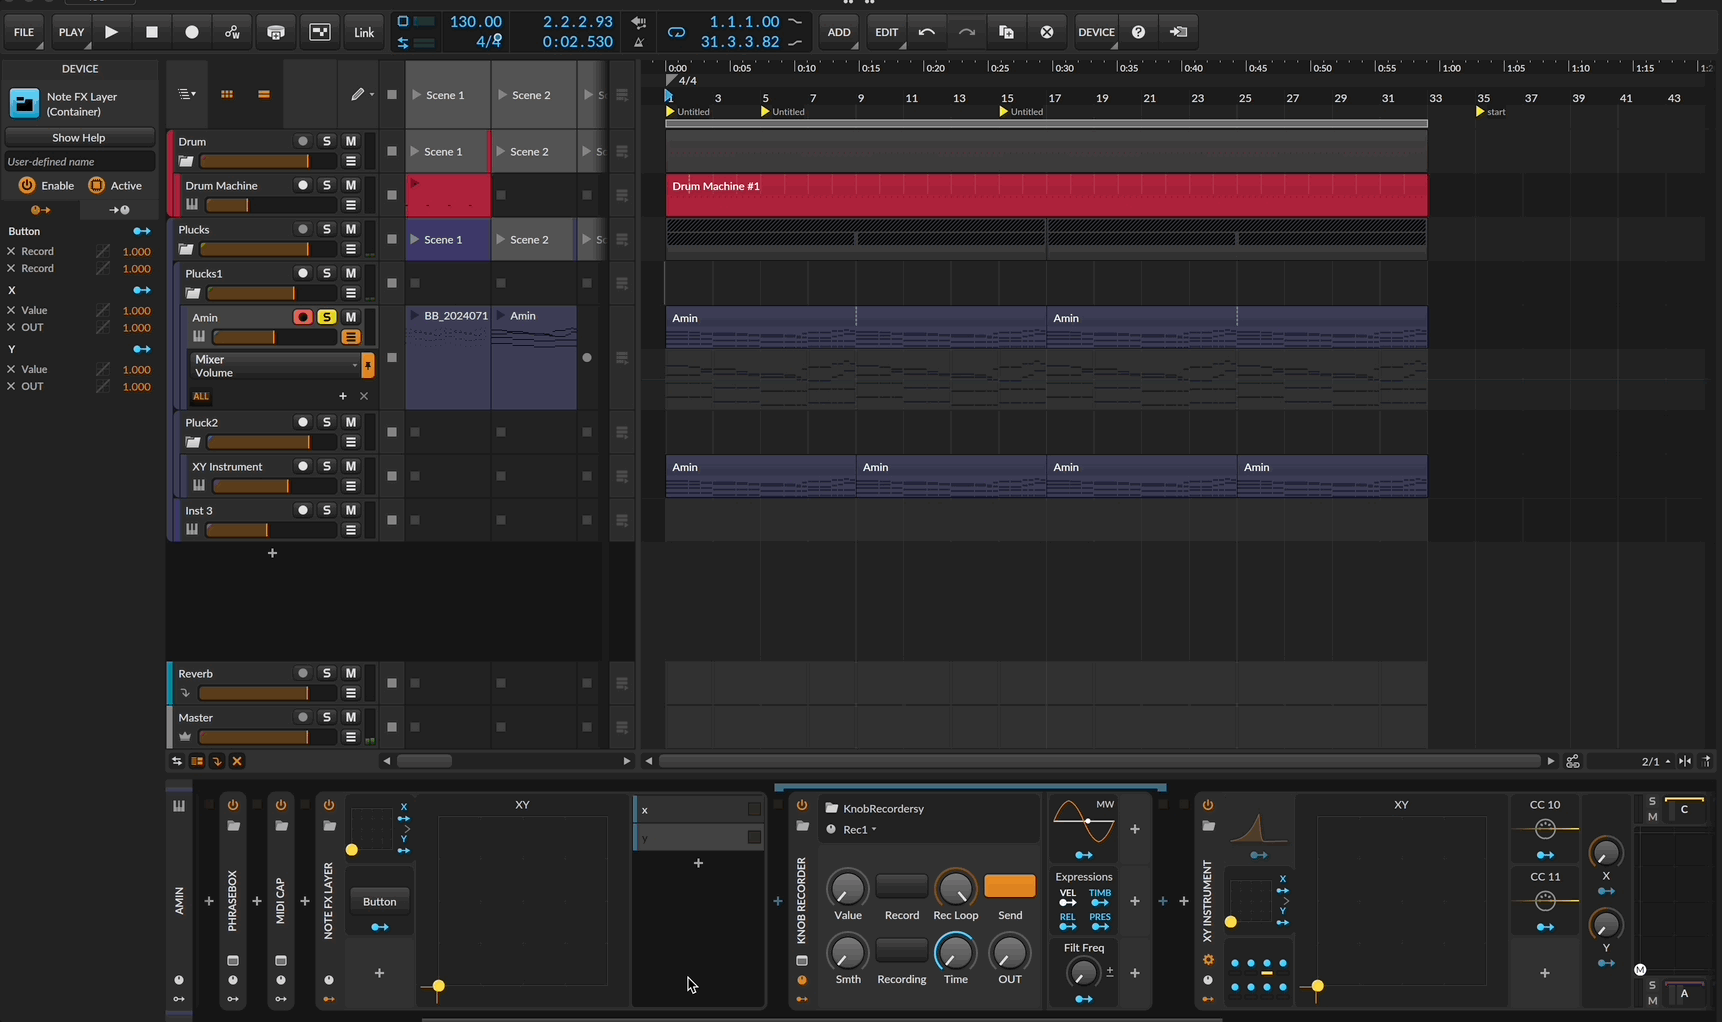Click the orange arranger view icon

coord(264,94)
